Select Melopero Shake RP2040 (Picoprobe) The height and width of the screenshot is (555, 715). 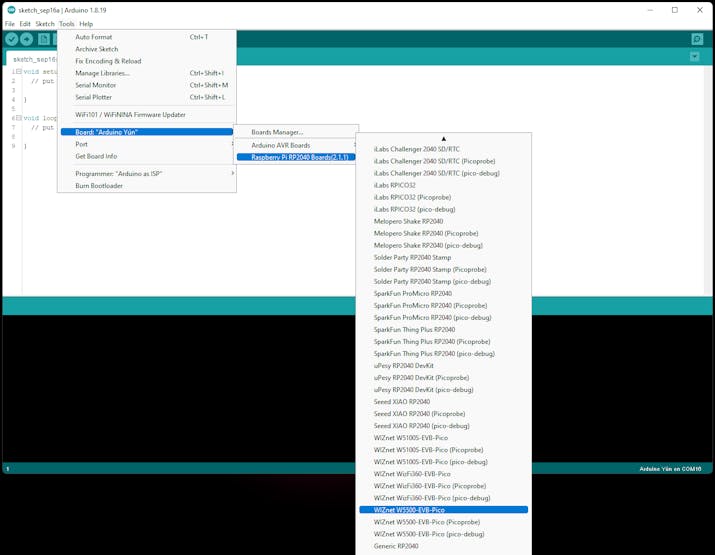[443, 233]
